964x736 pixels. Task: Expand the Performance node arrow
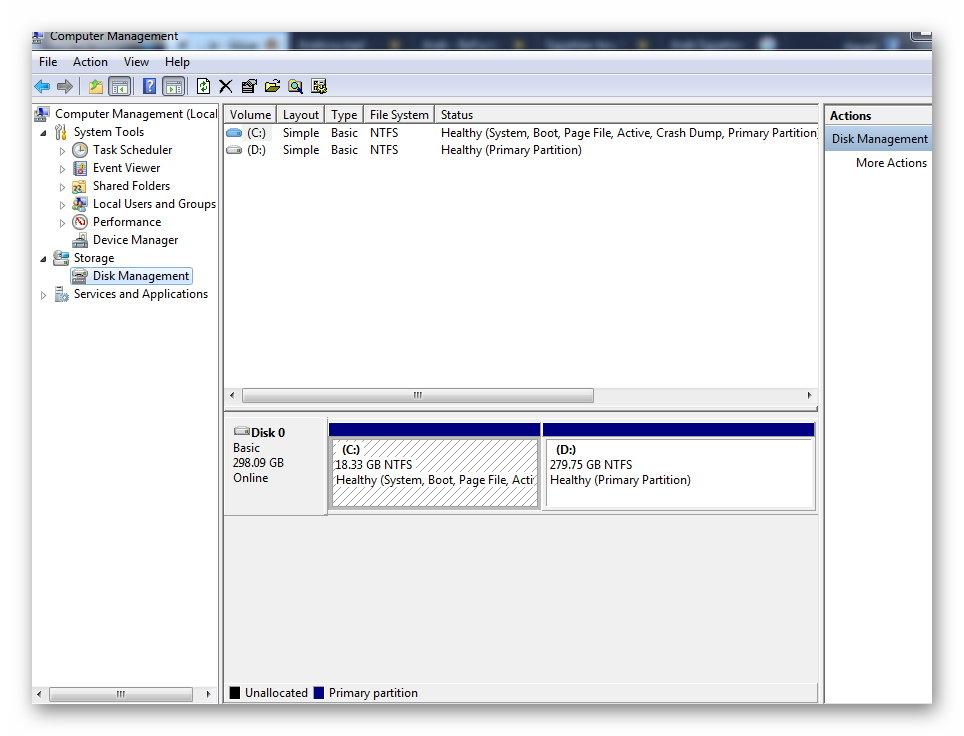click(x=62, y=223)
